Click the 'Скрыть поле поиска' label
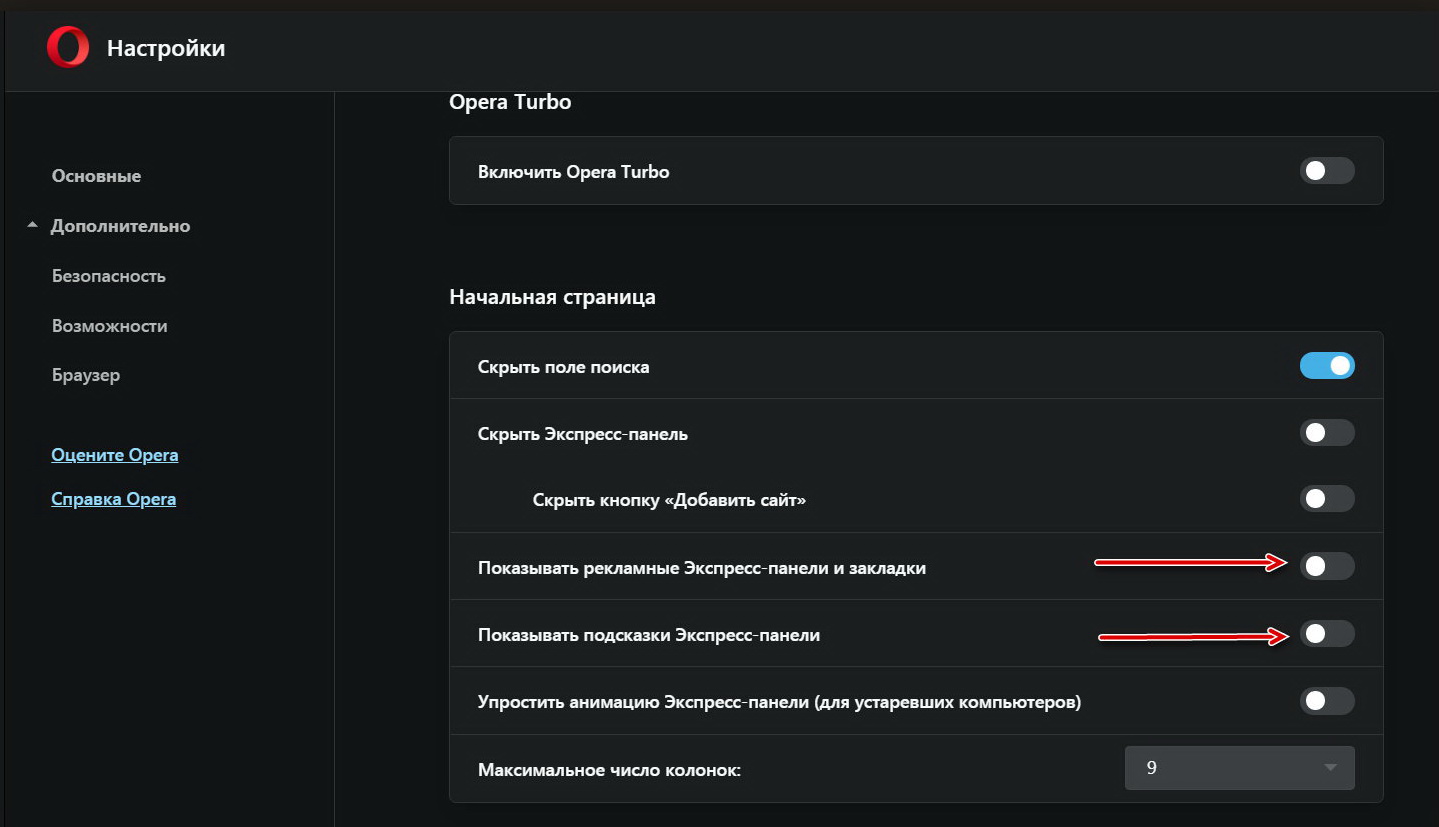 pyautogui.click(x=564, y=367)
